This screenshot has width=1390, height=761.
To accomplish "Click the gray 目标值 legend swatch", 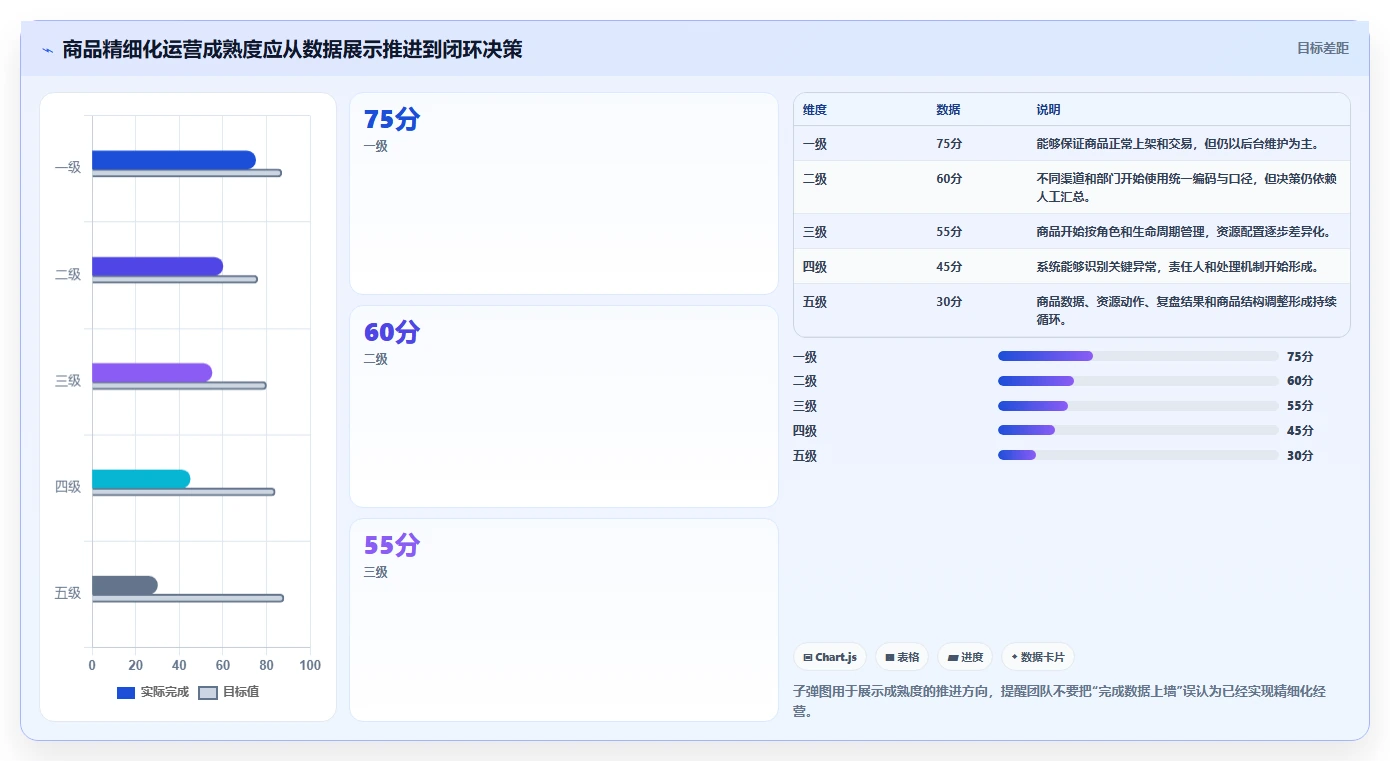I will tap(208, 693).
